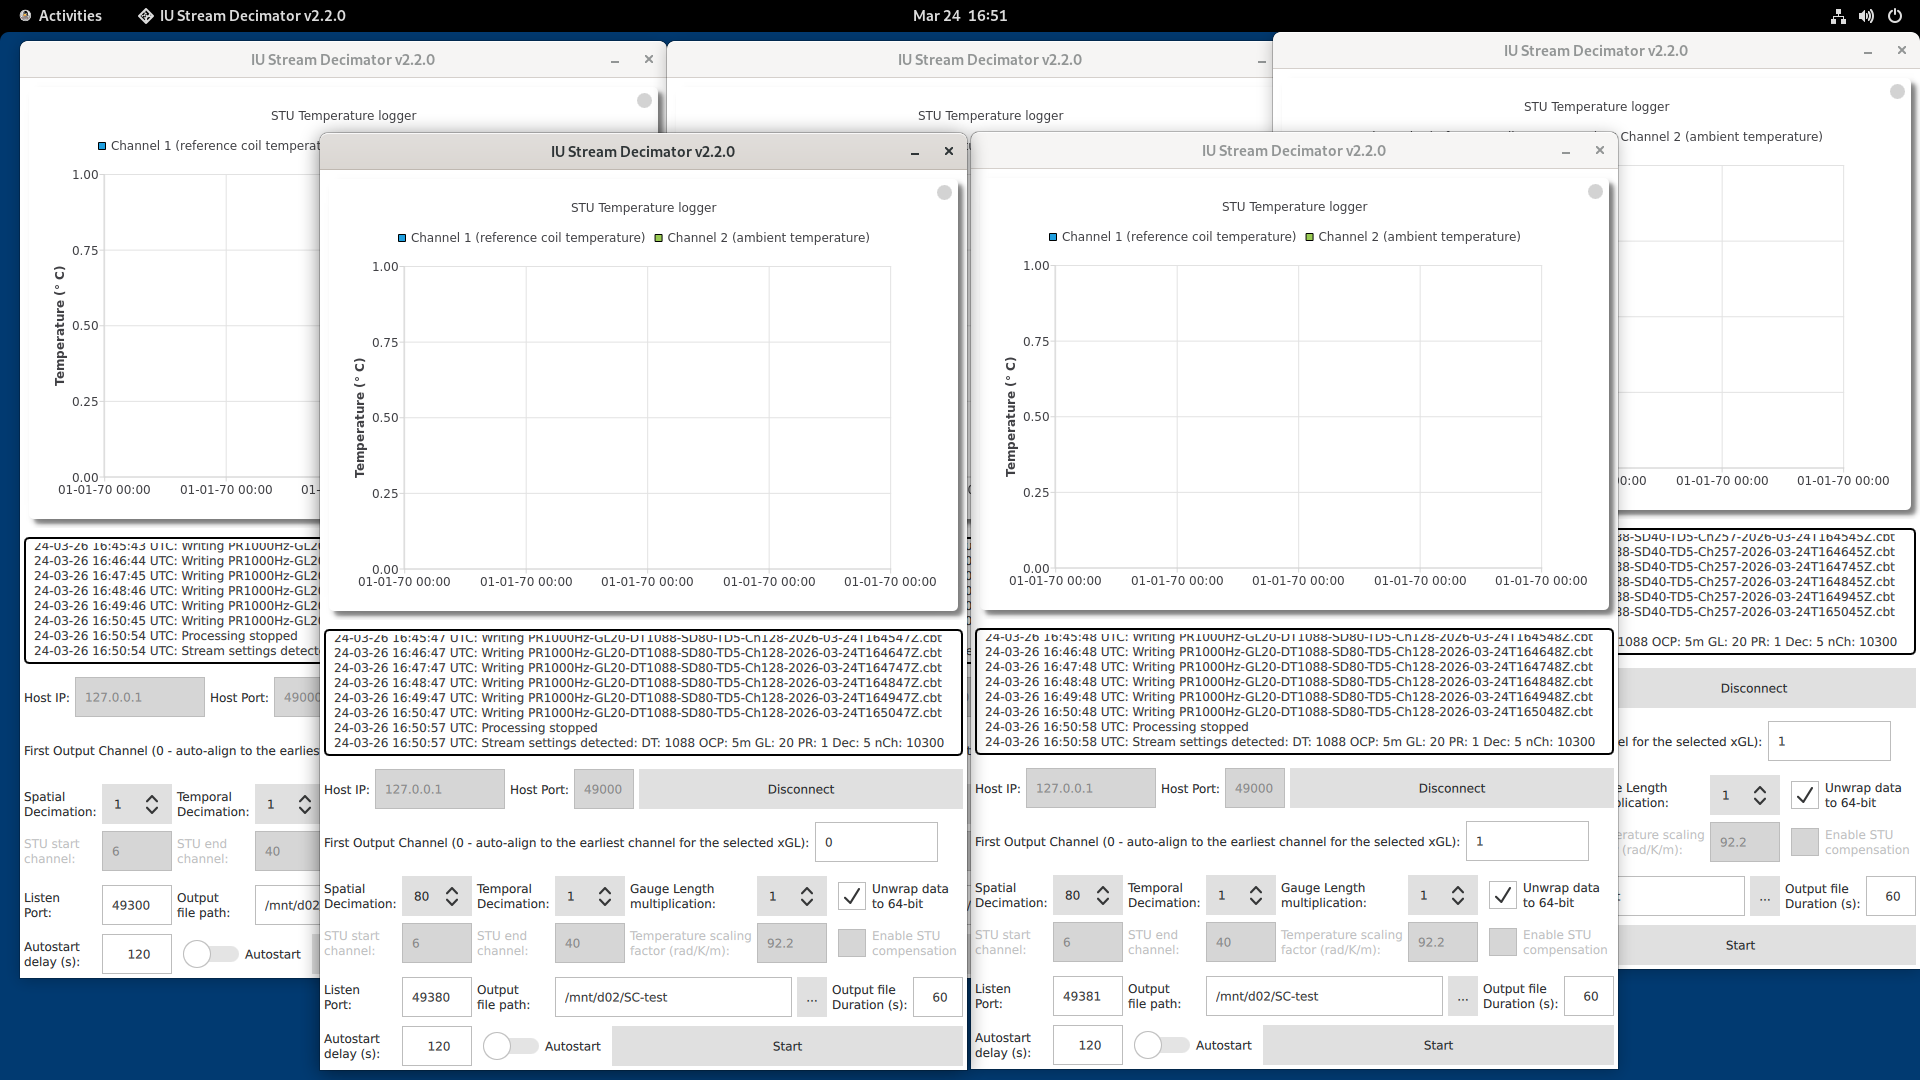Image resolution: width=1920 pixels, height=1080 pixels.
Task: Enable Autostart switch in port 49381 window
Action: (x=1161, y=1045)
